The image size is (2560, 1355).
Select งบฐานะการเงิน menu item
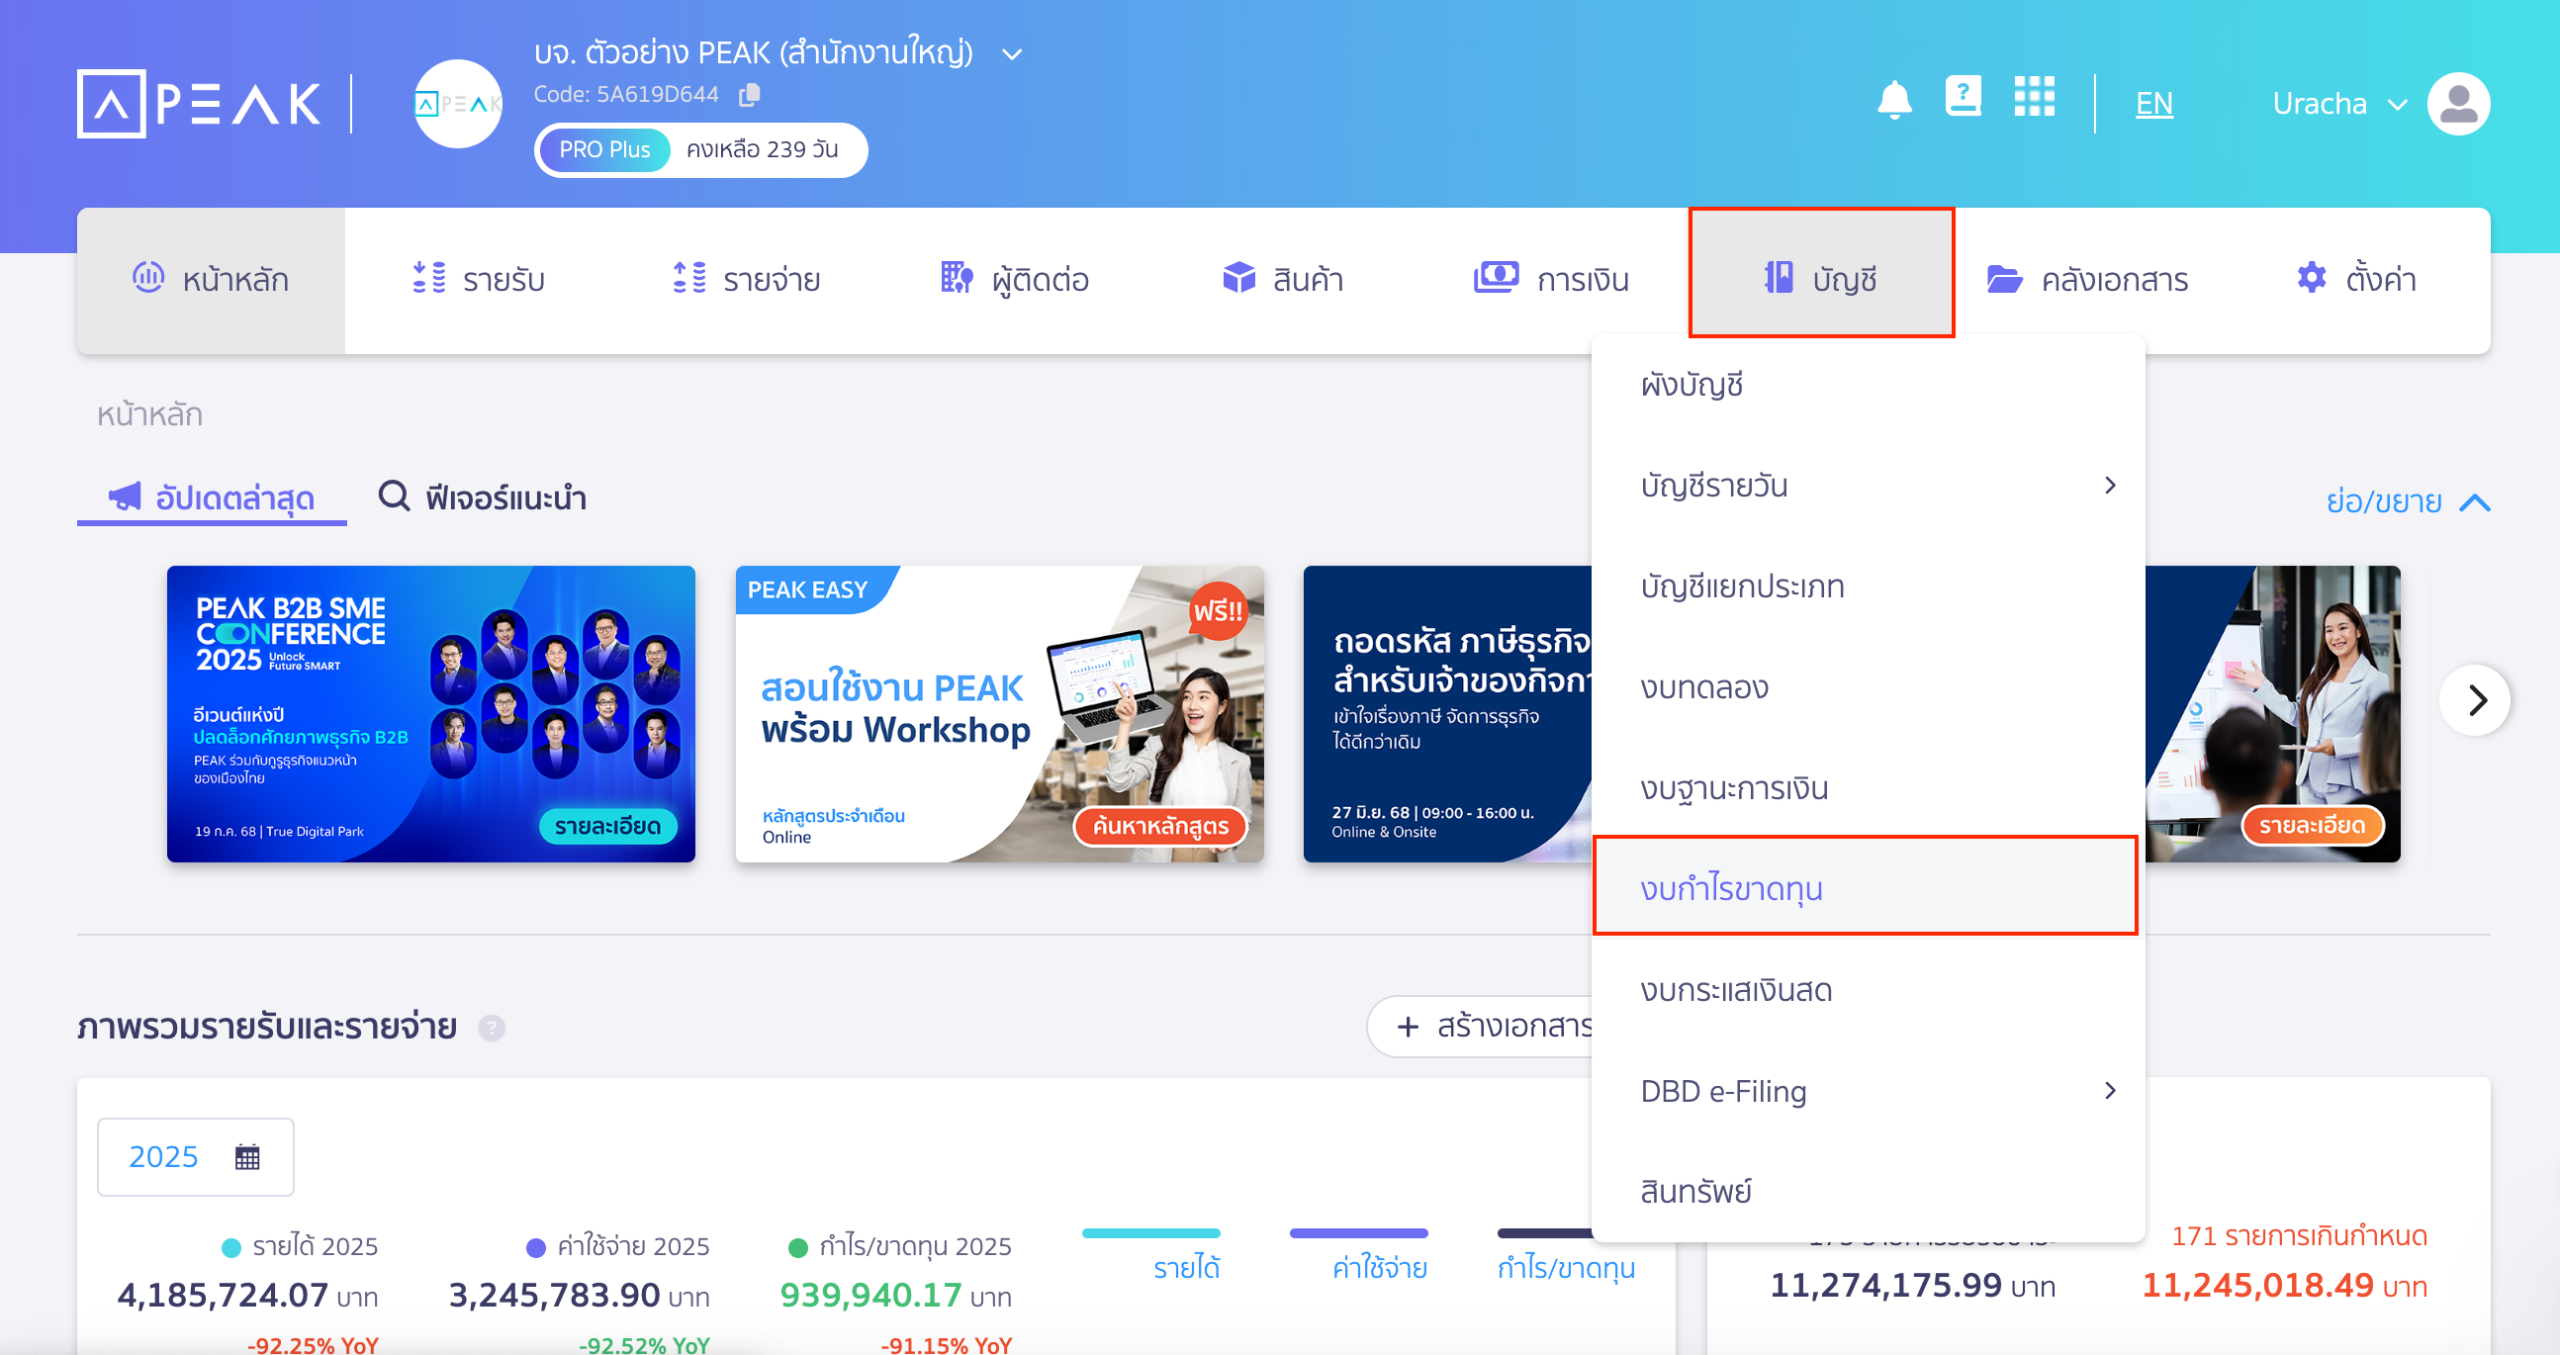click(1868, 789)
